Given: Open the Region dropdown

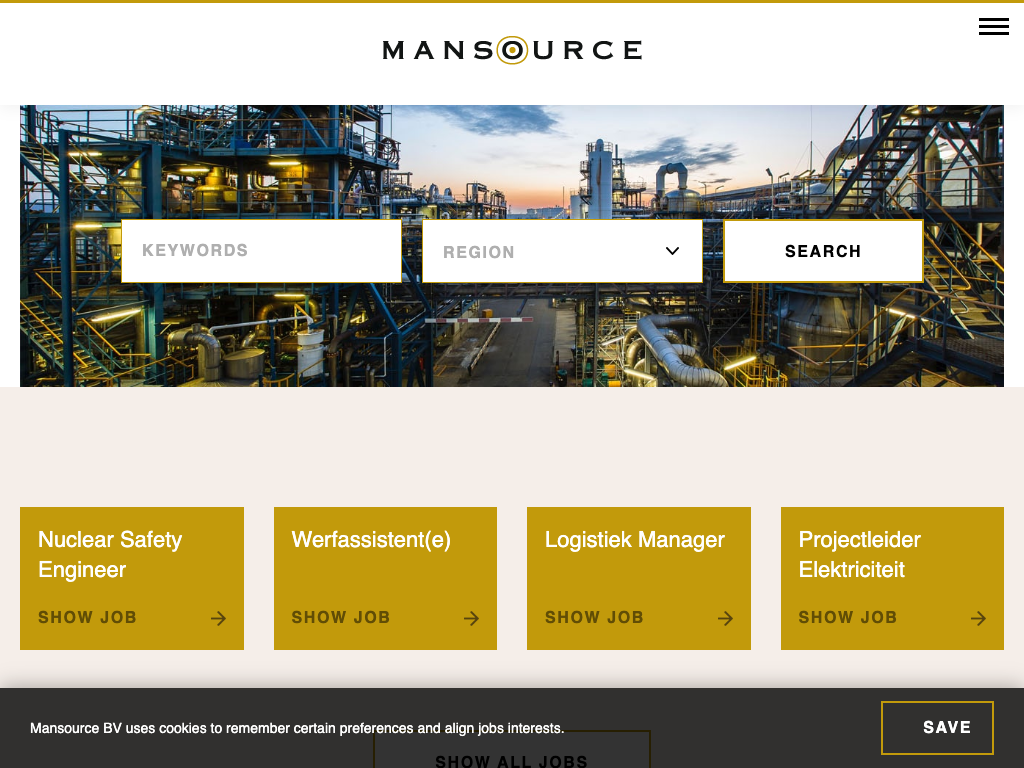Looking at the screenshot, I should pyautogui.click(x=562, y=251).
